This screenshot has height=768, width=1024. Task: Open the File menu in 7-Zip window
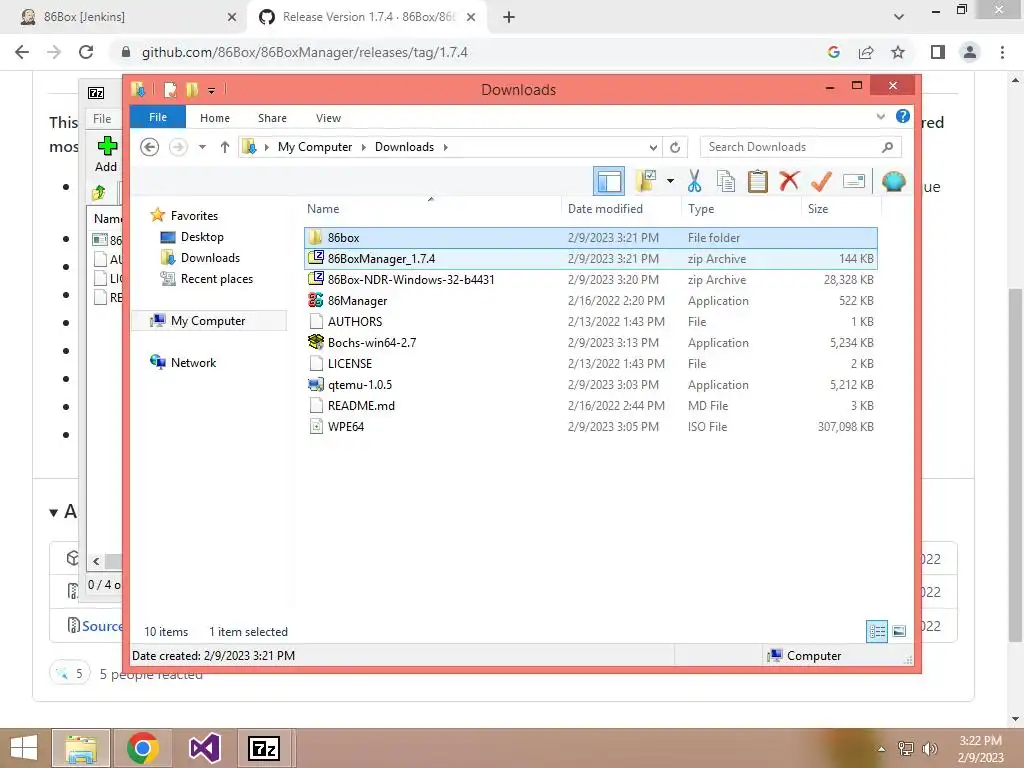point(102,118)
